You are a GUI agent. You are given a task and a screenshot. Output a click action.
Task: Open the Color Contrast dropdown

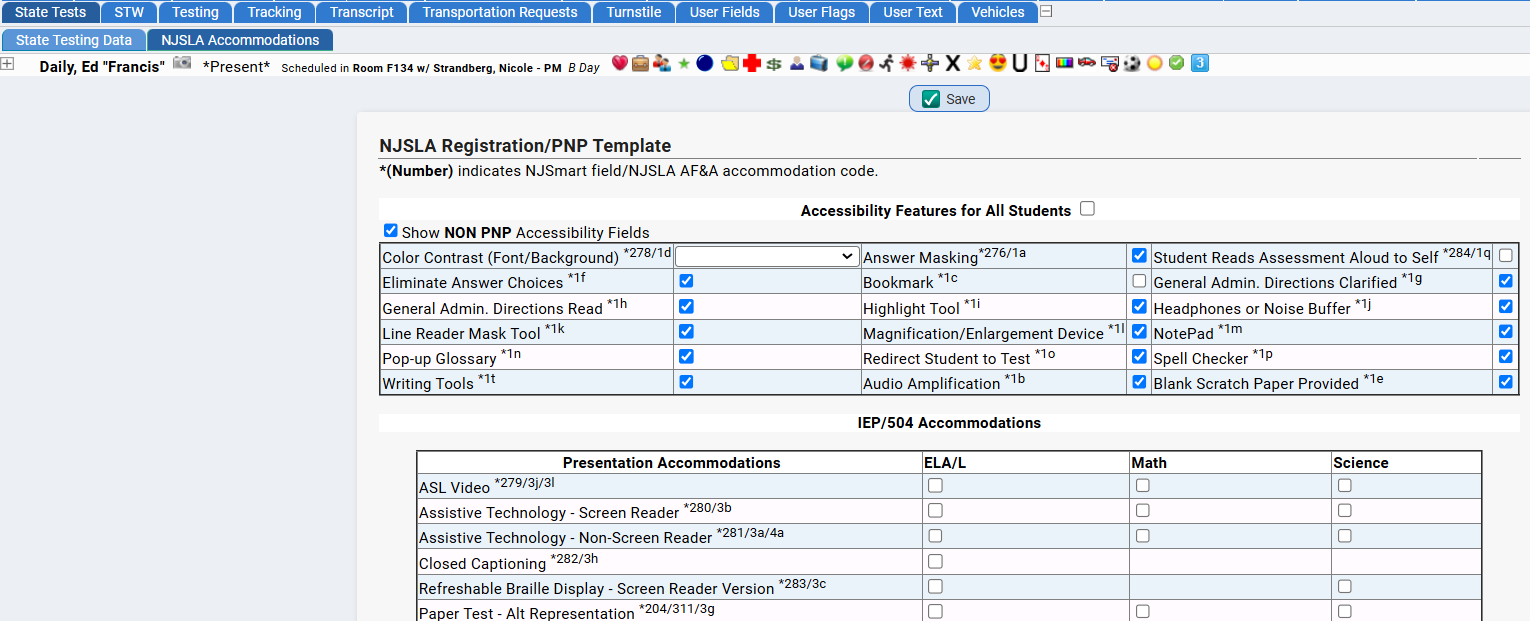click(766, 257)
